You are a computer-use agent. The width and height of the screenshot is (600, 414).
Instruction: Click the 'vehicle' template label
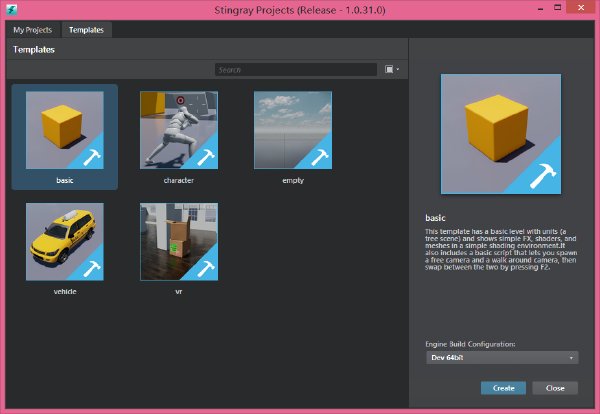pos(65,292)
